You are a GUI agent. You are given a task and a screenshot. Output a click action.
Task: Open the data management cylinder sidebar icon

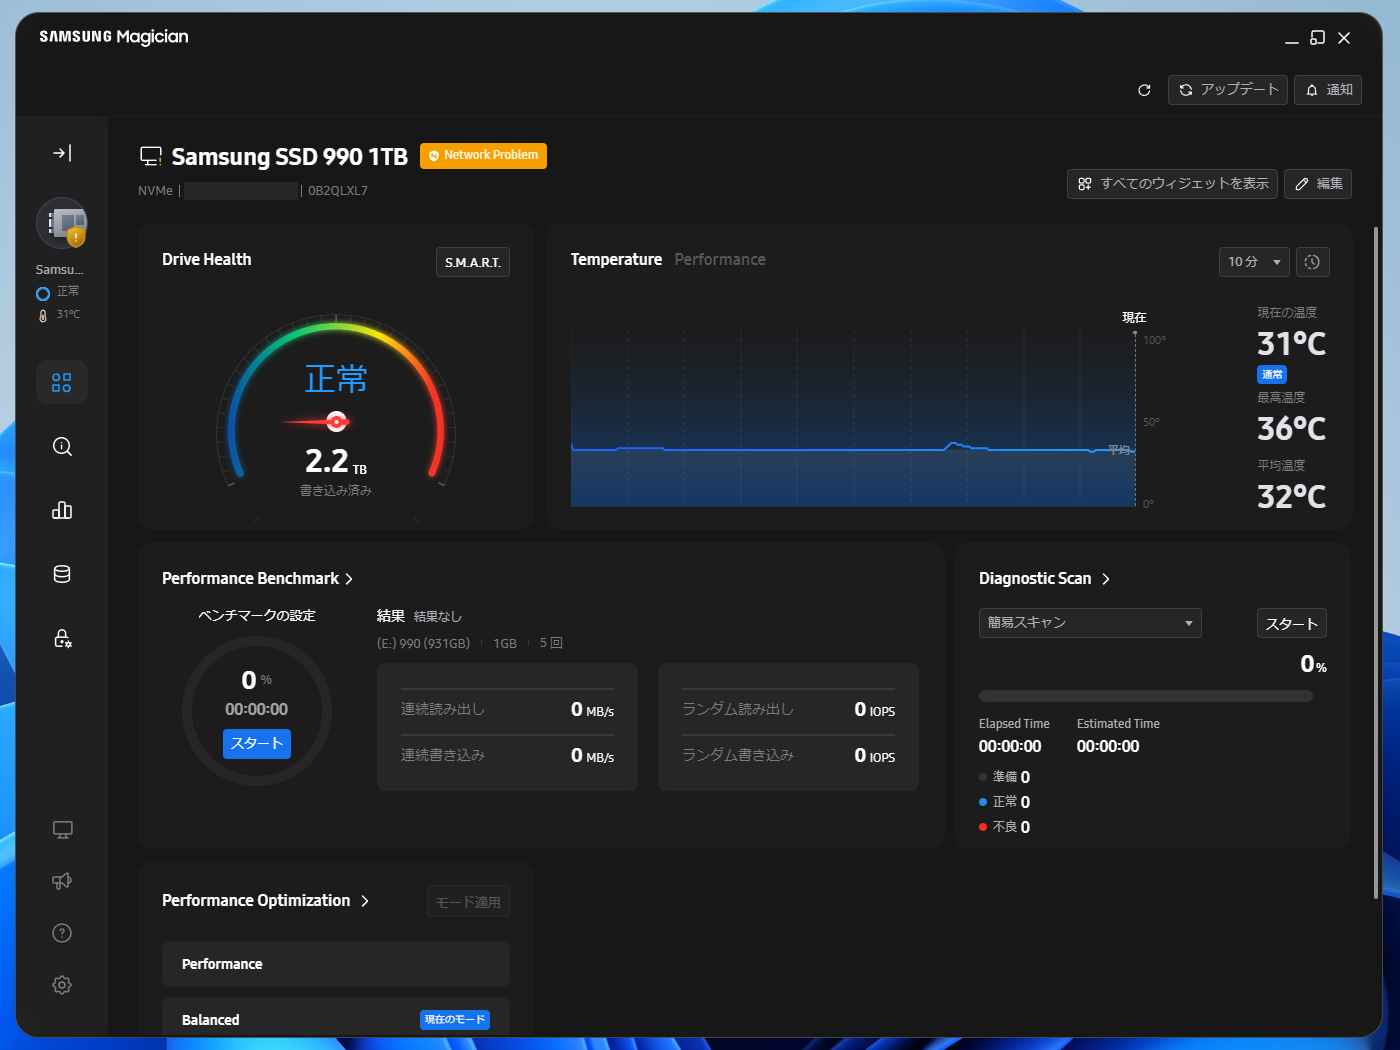click(x=62, y=574)
